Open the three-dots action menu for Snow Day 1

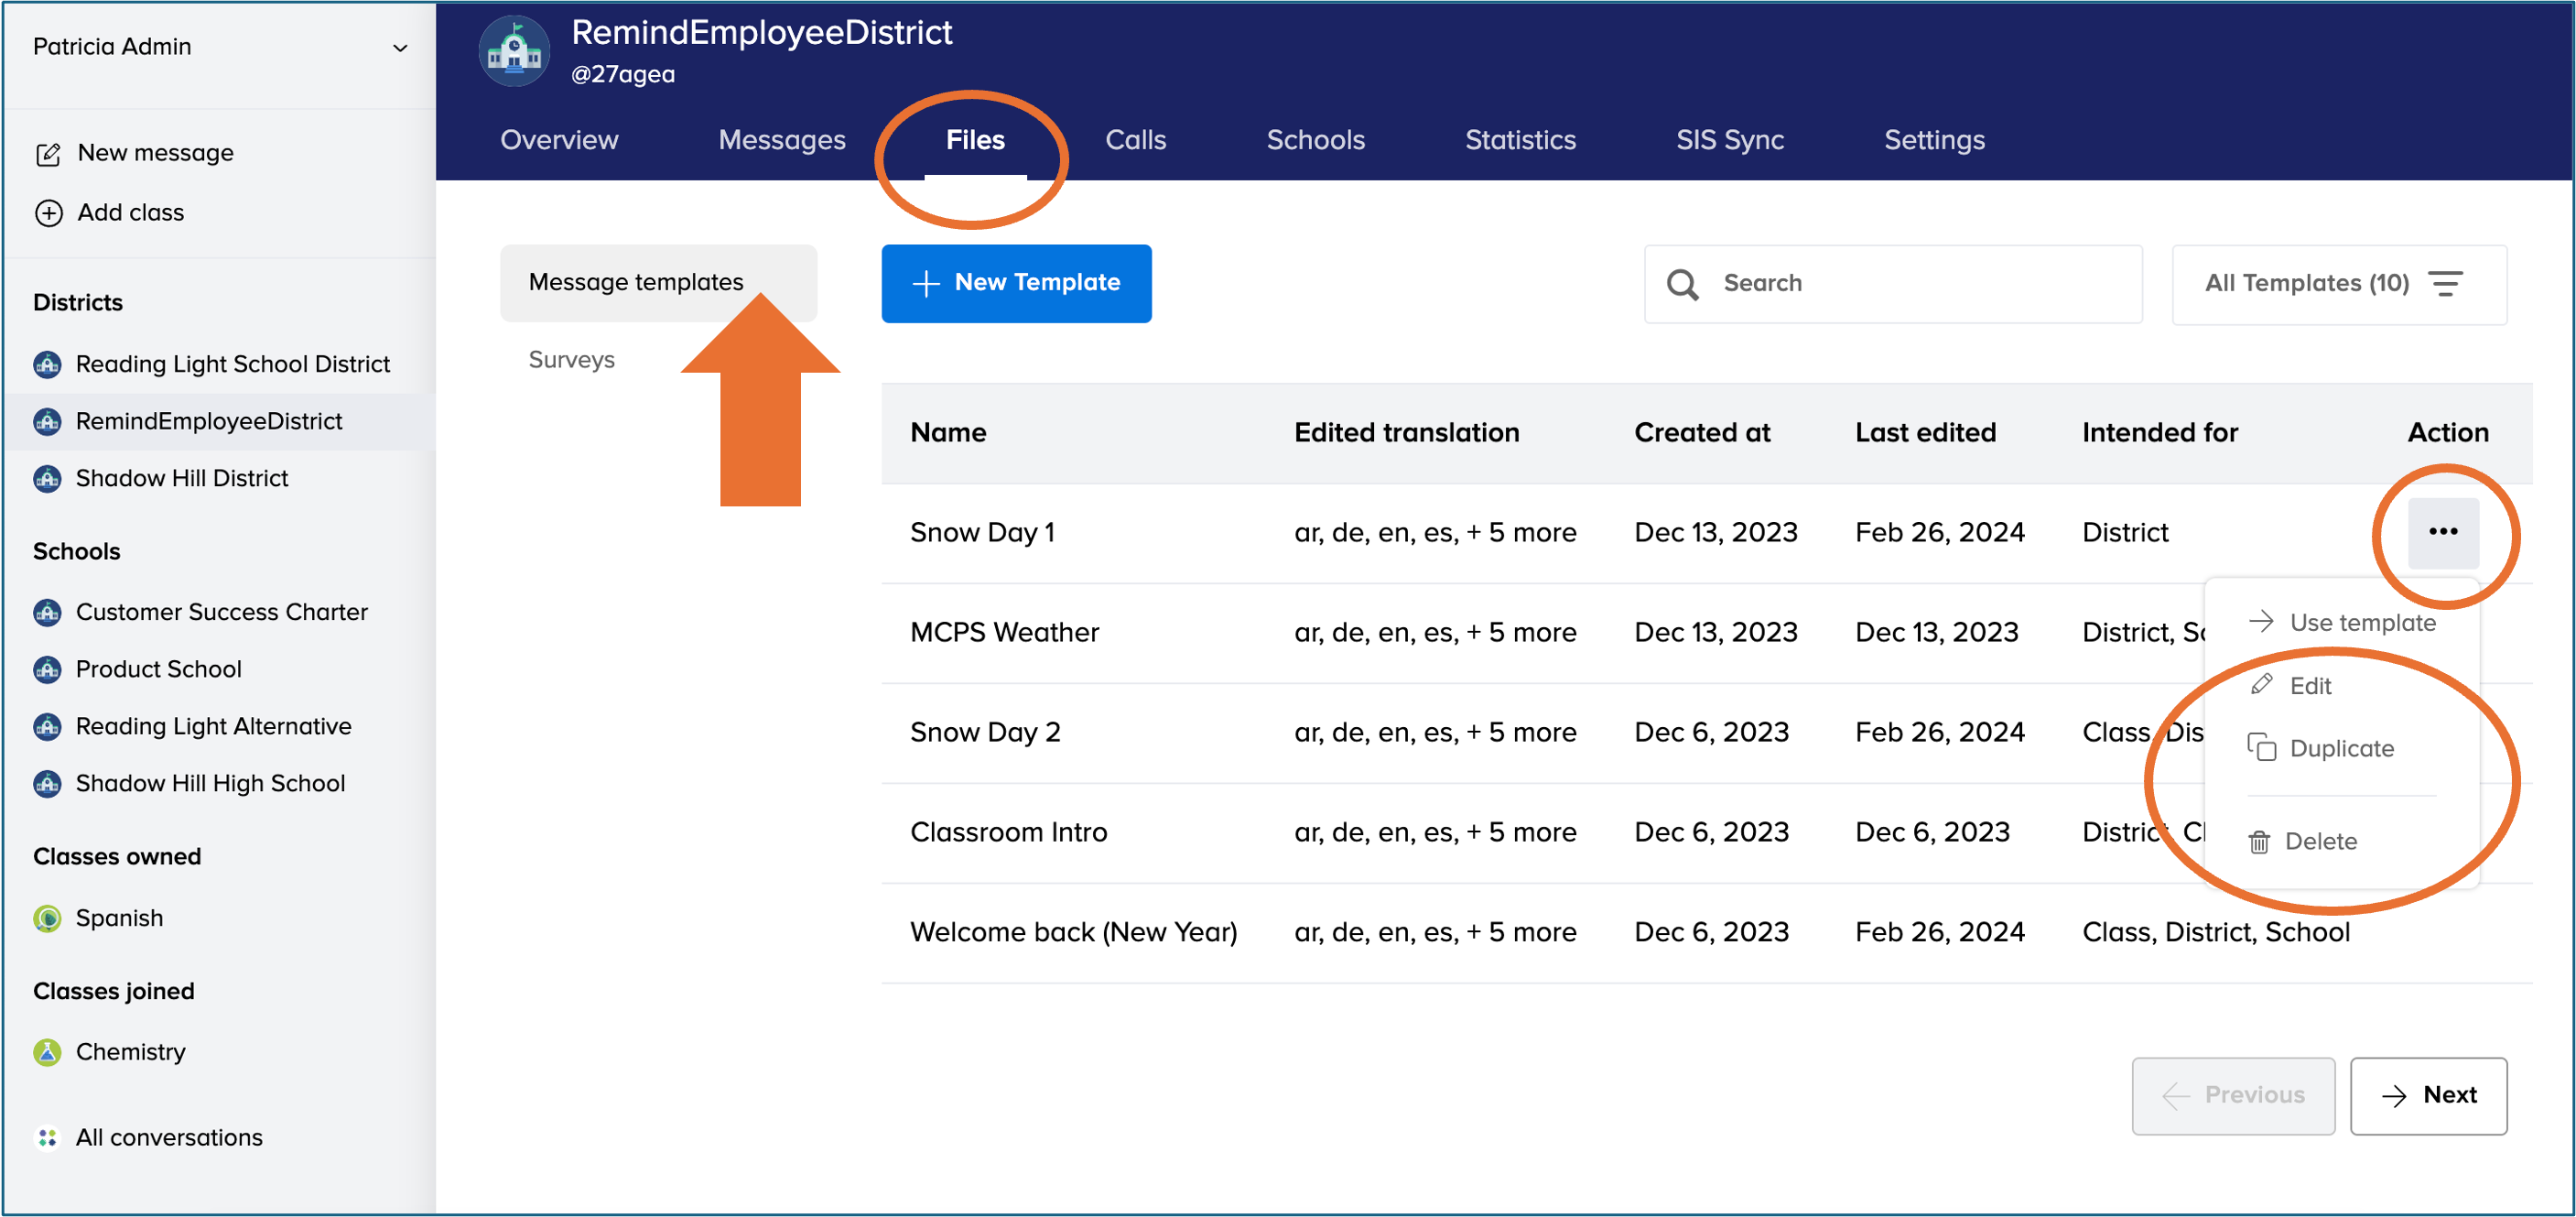(x=2442, y=532)
